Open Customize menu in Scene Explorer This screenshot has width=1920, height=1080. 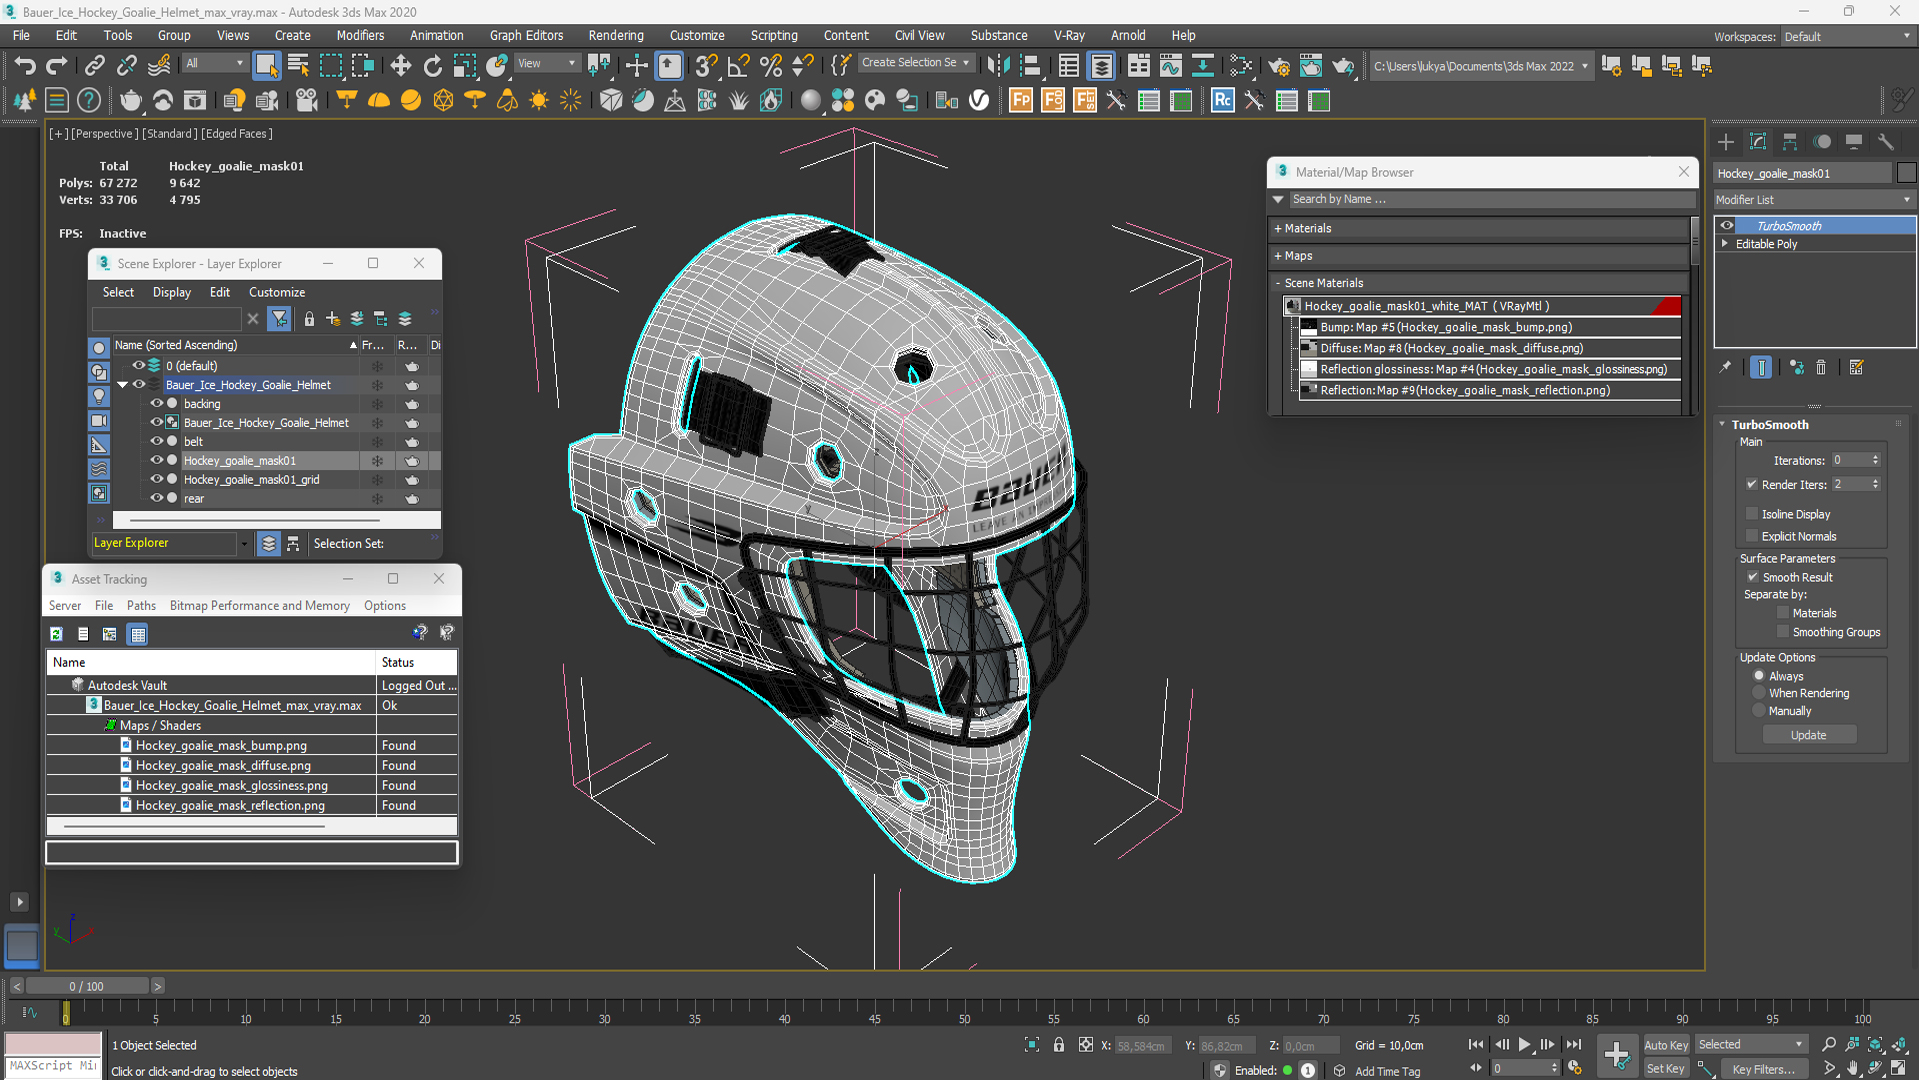pos(277,292)
